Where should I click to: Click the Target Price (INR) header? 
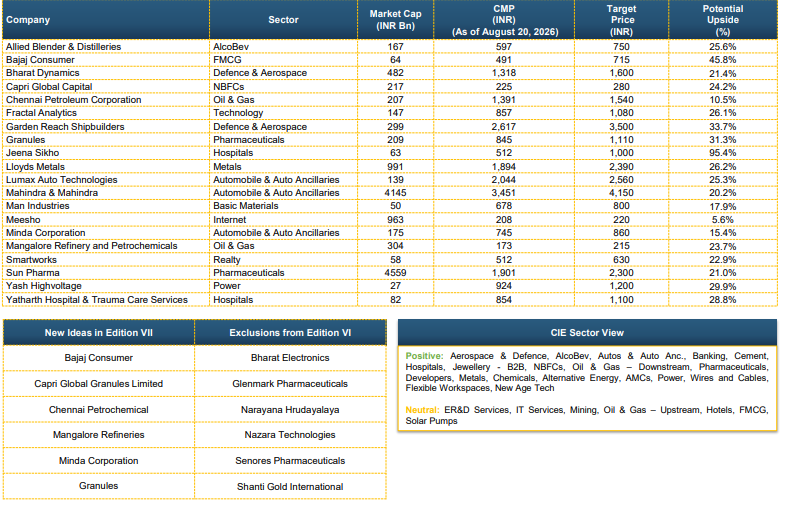coord(621,20)
